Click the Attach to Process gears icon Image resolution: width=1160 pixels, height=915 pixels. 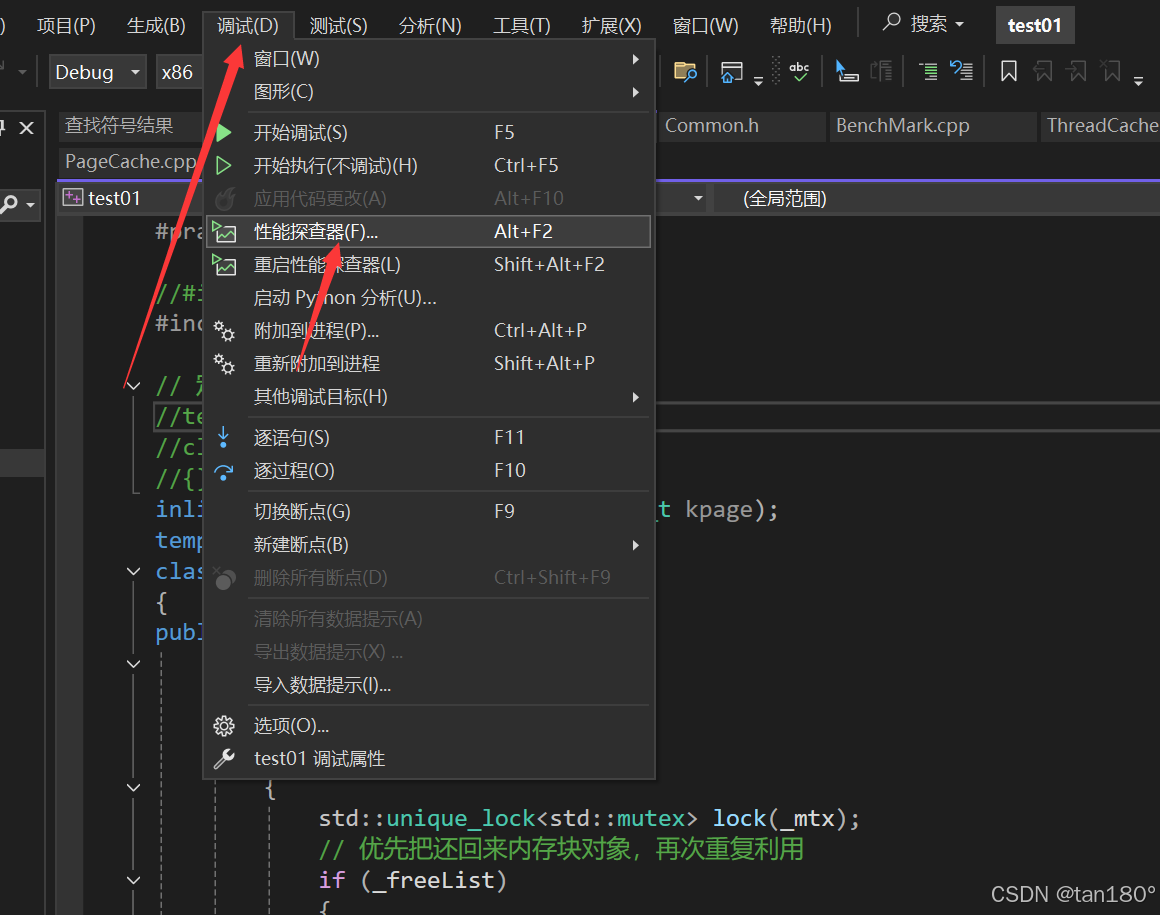(224, 331)
